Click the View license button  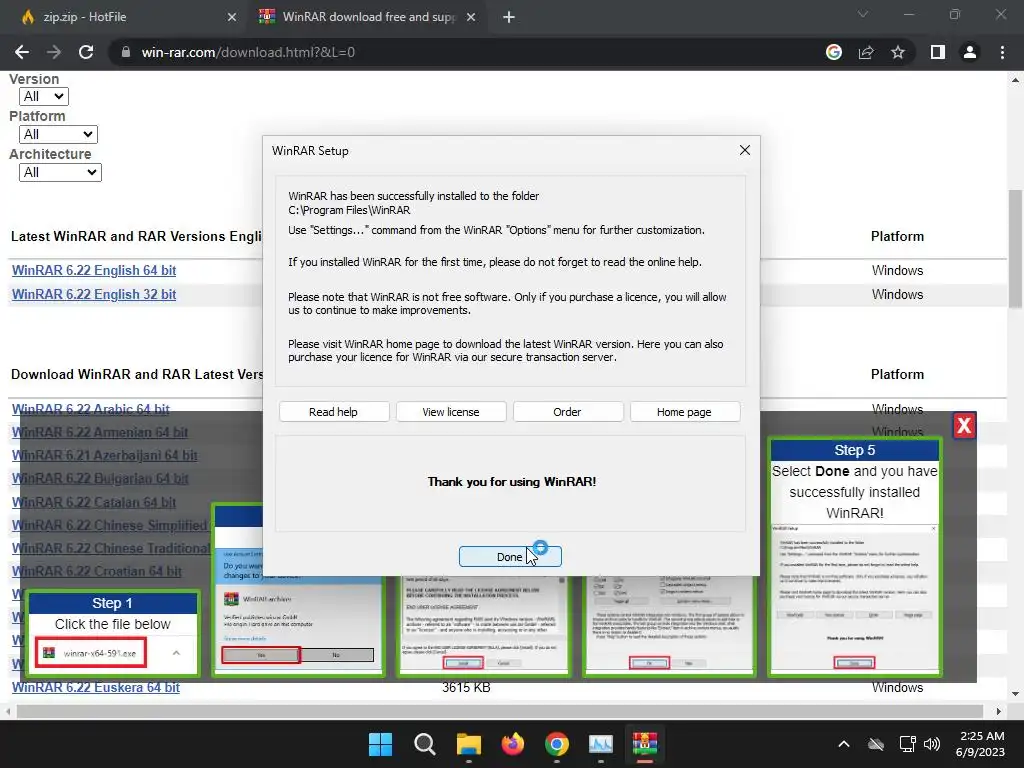click(451, 412)
